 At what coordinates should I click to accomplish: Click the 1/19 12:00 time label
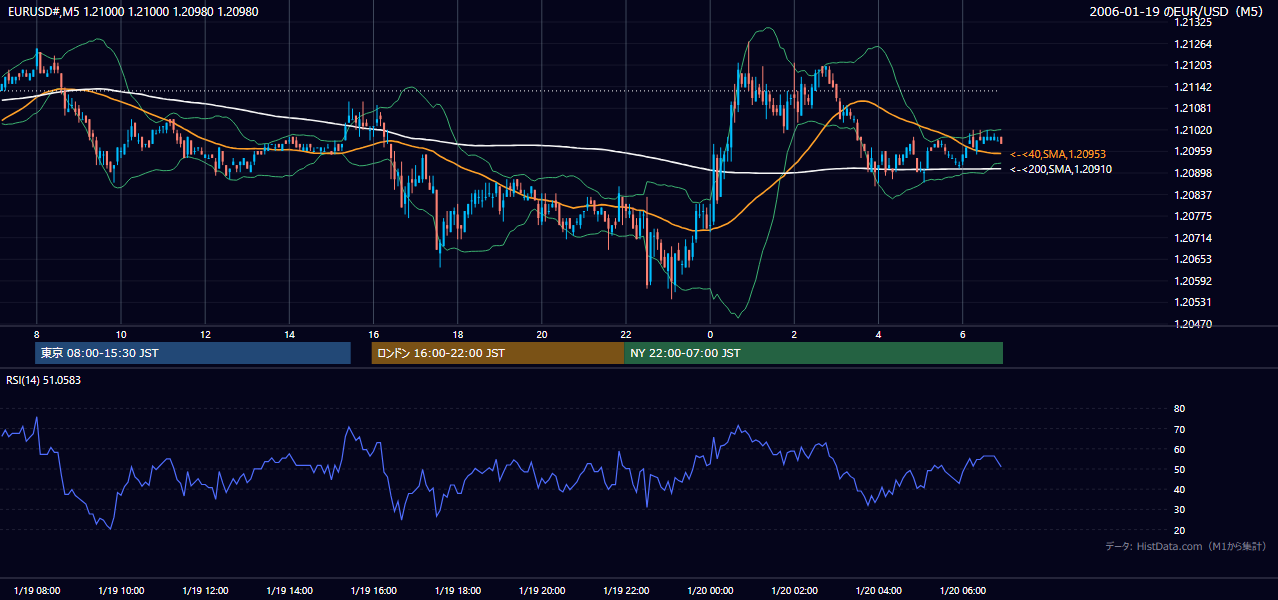point(204,591)
